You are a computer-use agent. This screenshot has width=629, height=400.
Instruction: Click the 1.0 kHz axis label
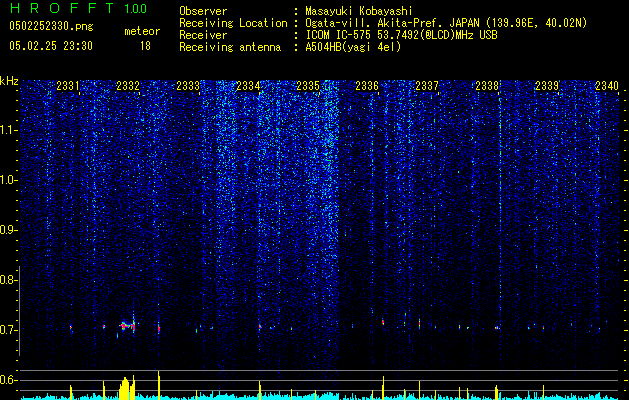point(9,180)
